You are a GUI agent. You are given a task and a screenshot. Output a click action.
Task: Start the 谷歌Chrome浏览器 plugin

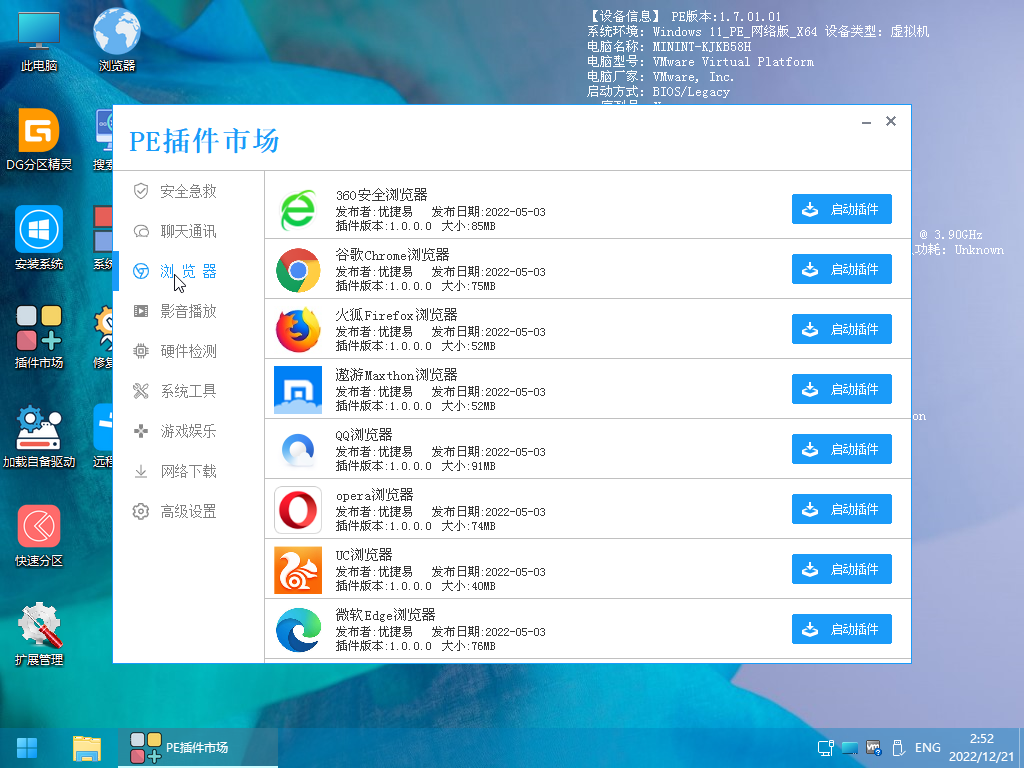(842, 269)
